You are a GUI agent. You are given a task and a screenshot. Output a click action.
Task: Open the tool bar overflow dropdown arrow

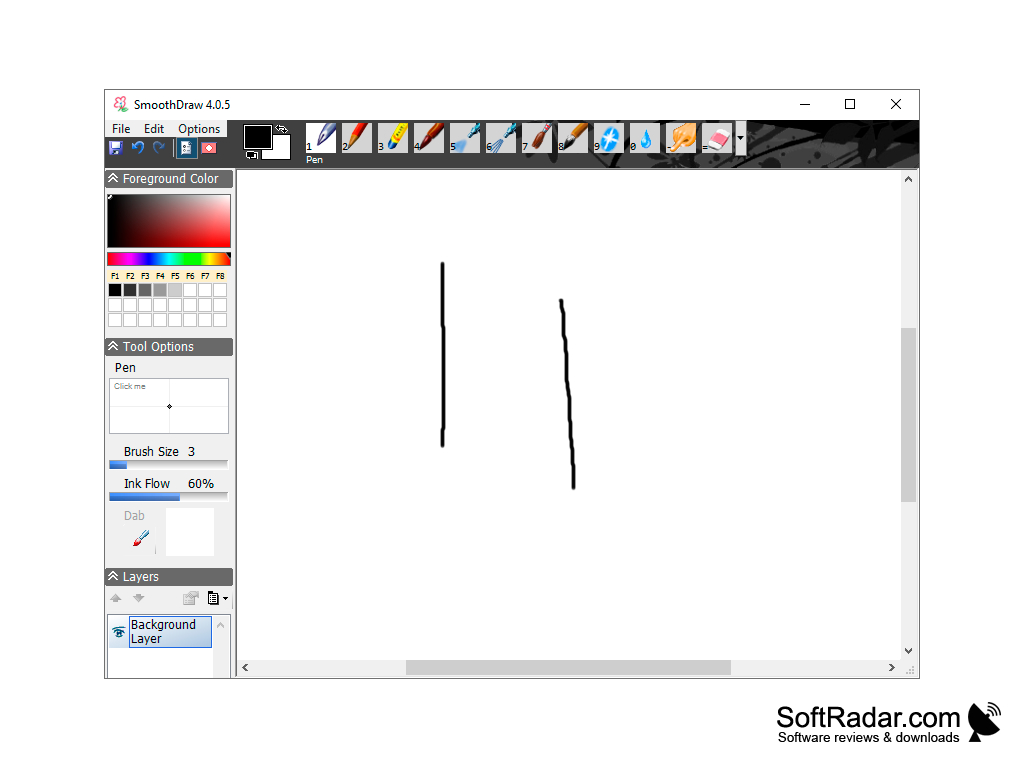[x=741, y=138]
